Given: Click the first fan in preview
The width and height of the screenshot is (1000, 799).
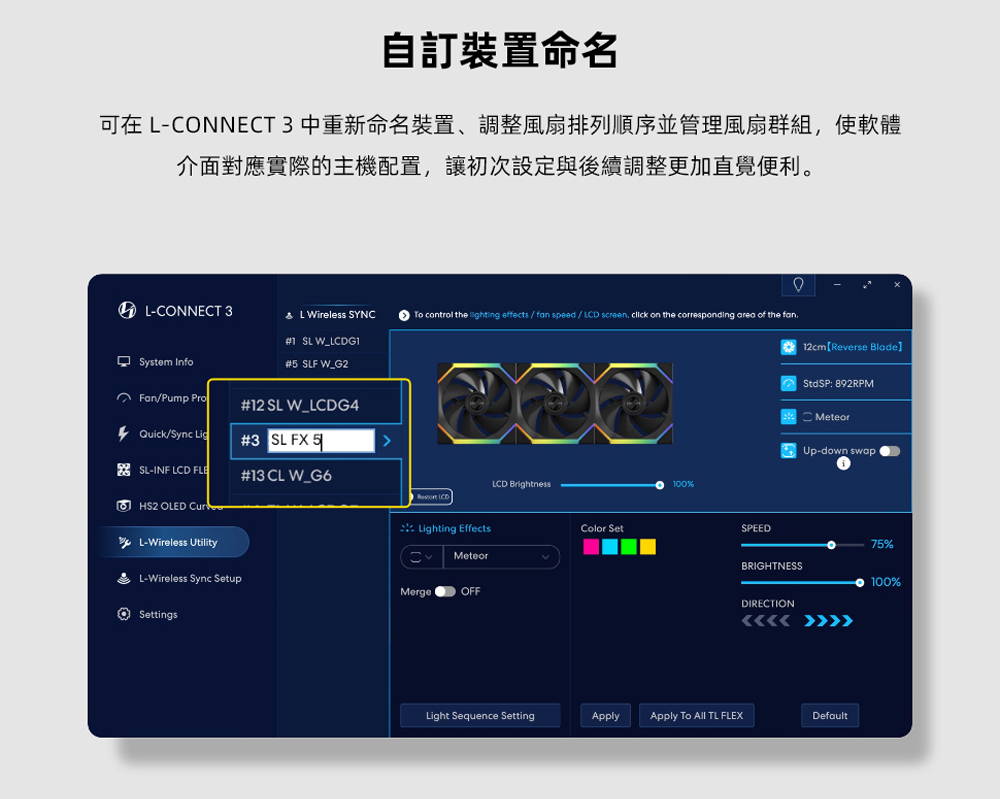Looking at the screenshot, I should (476, 403).
